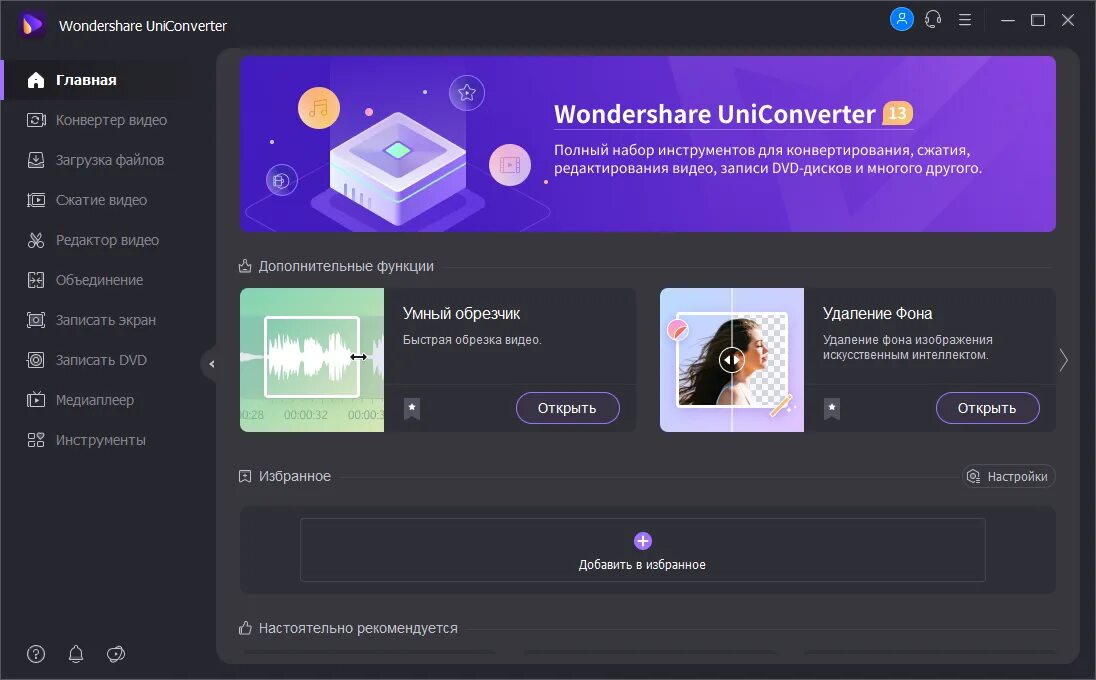Switch to Загрузка файлов section
1096x680 pixels.
pyautogui.click(x=110, y=160)
